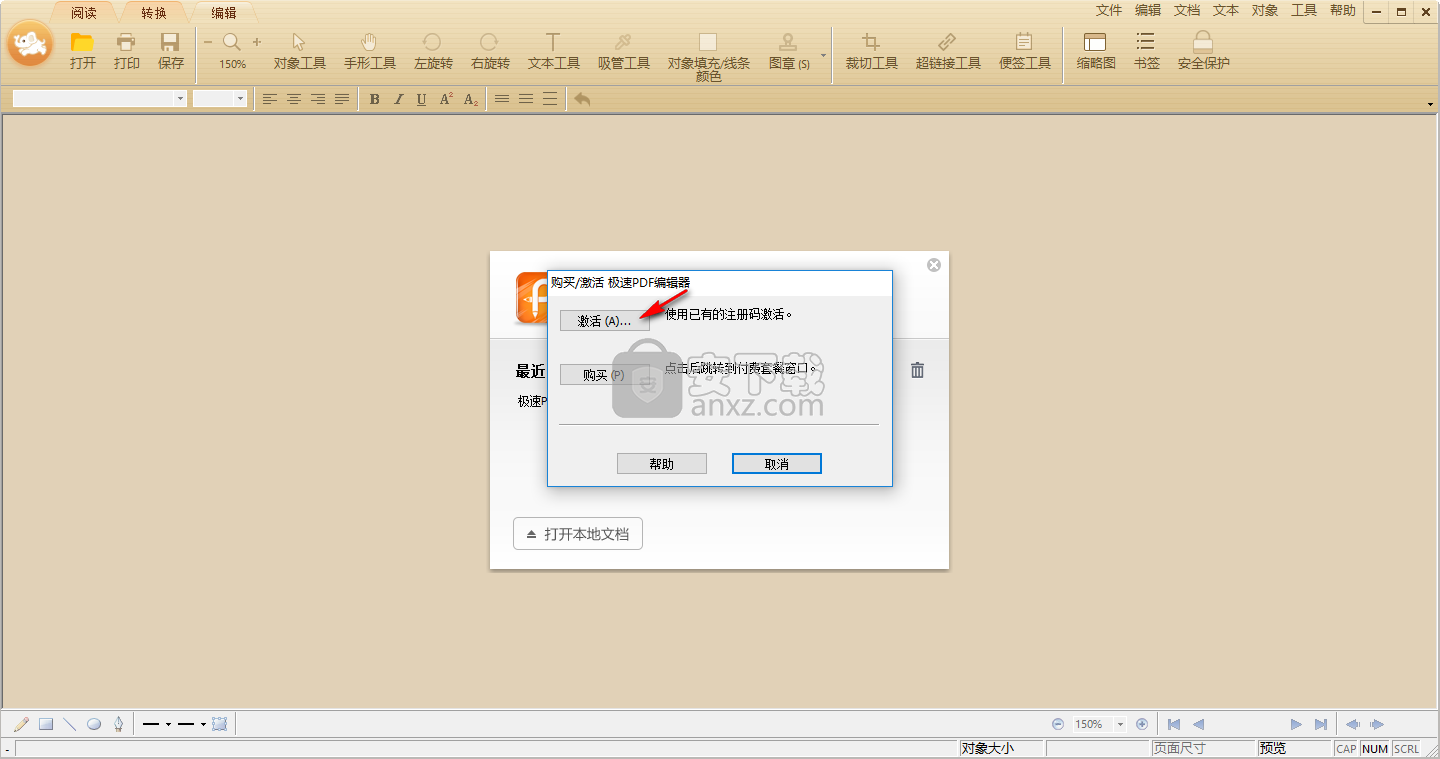Open the first line style dropdown at the bottom
The image size is (1440, 759).
point(168,724)
